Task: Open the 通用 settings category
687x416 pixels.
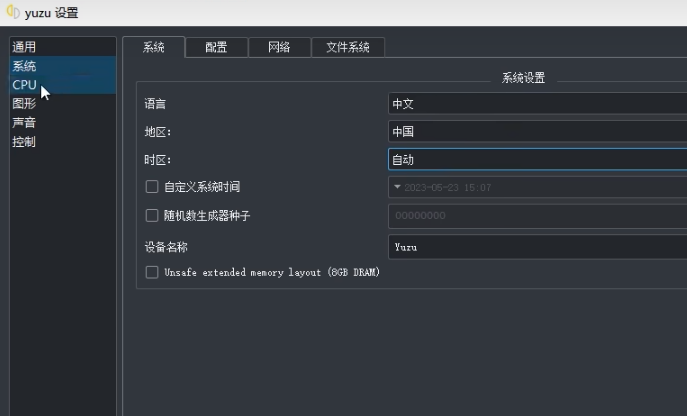Action: [24, 47]
